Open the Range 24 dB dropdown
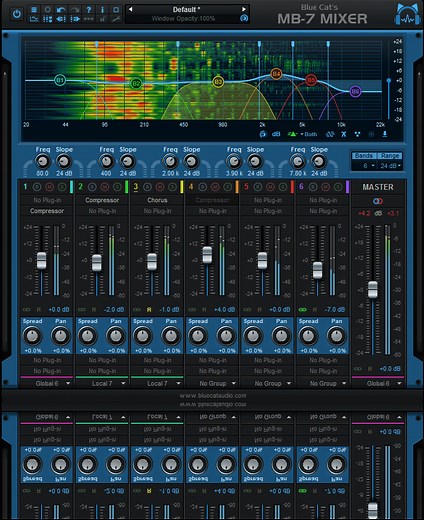 pos(390,166)
